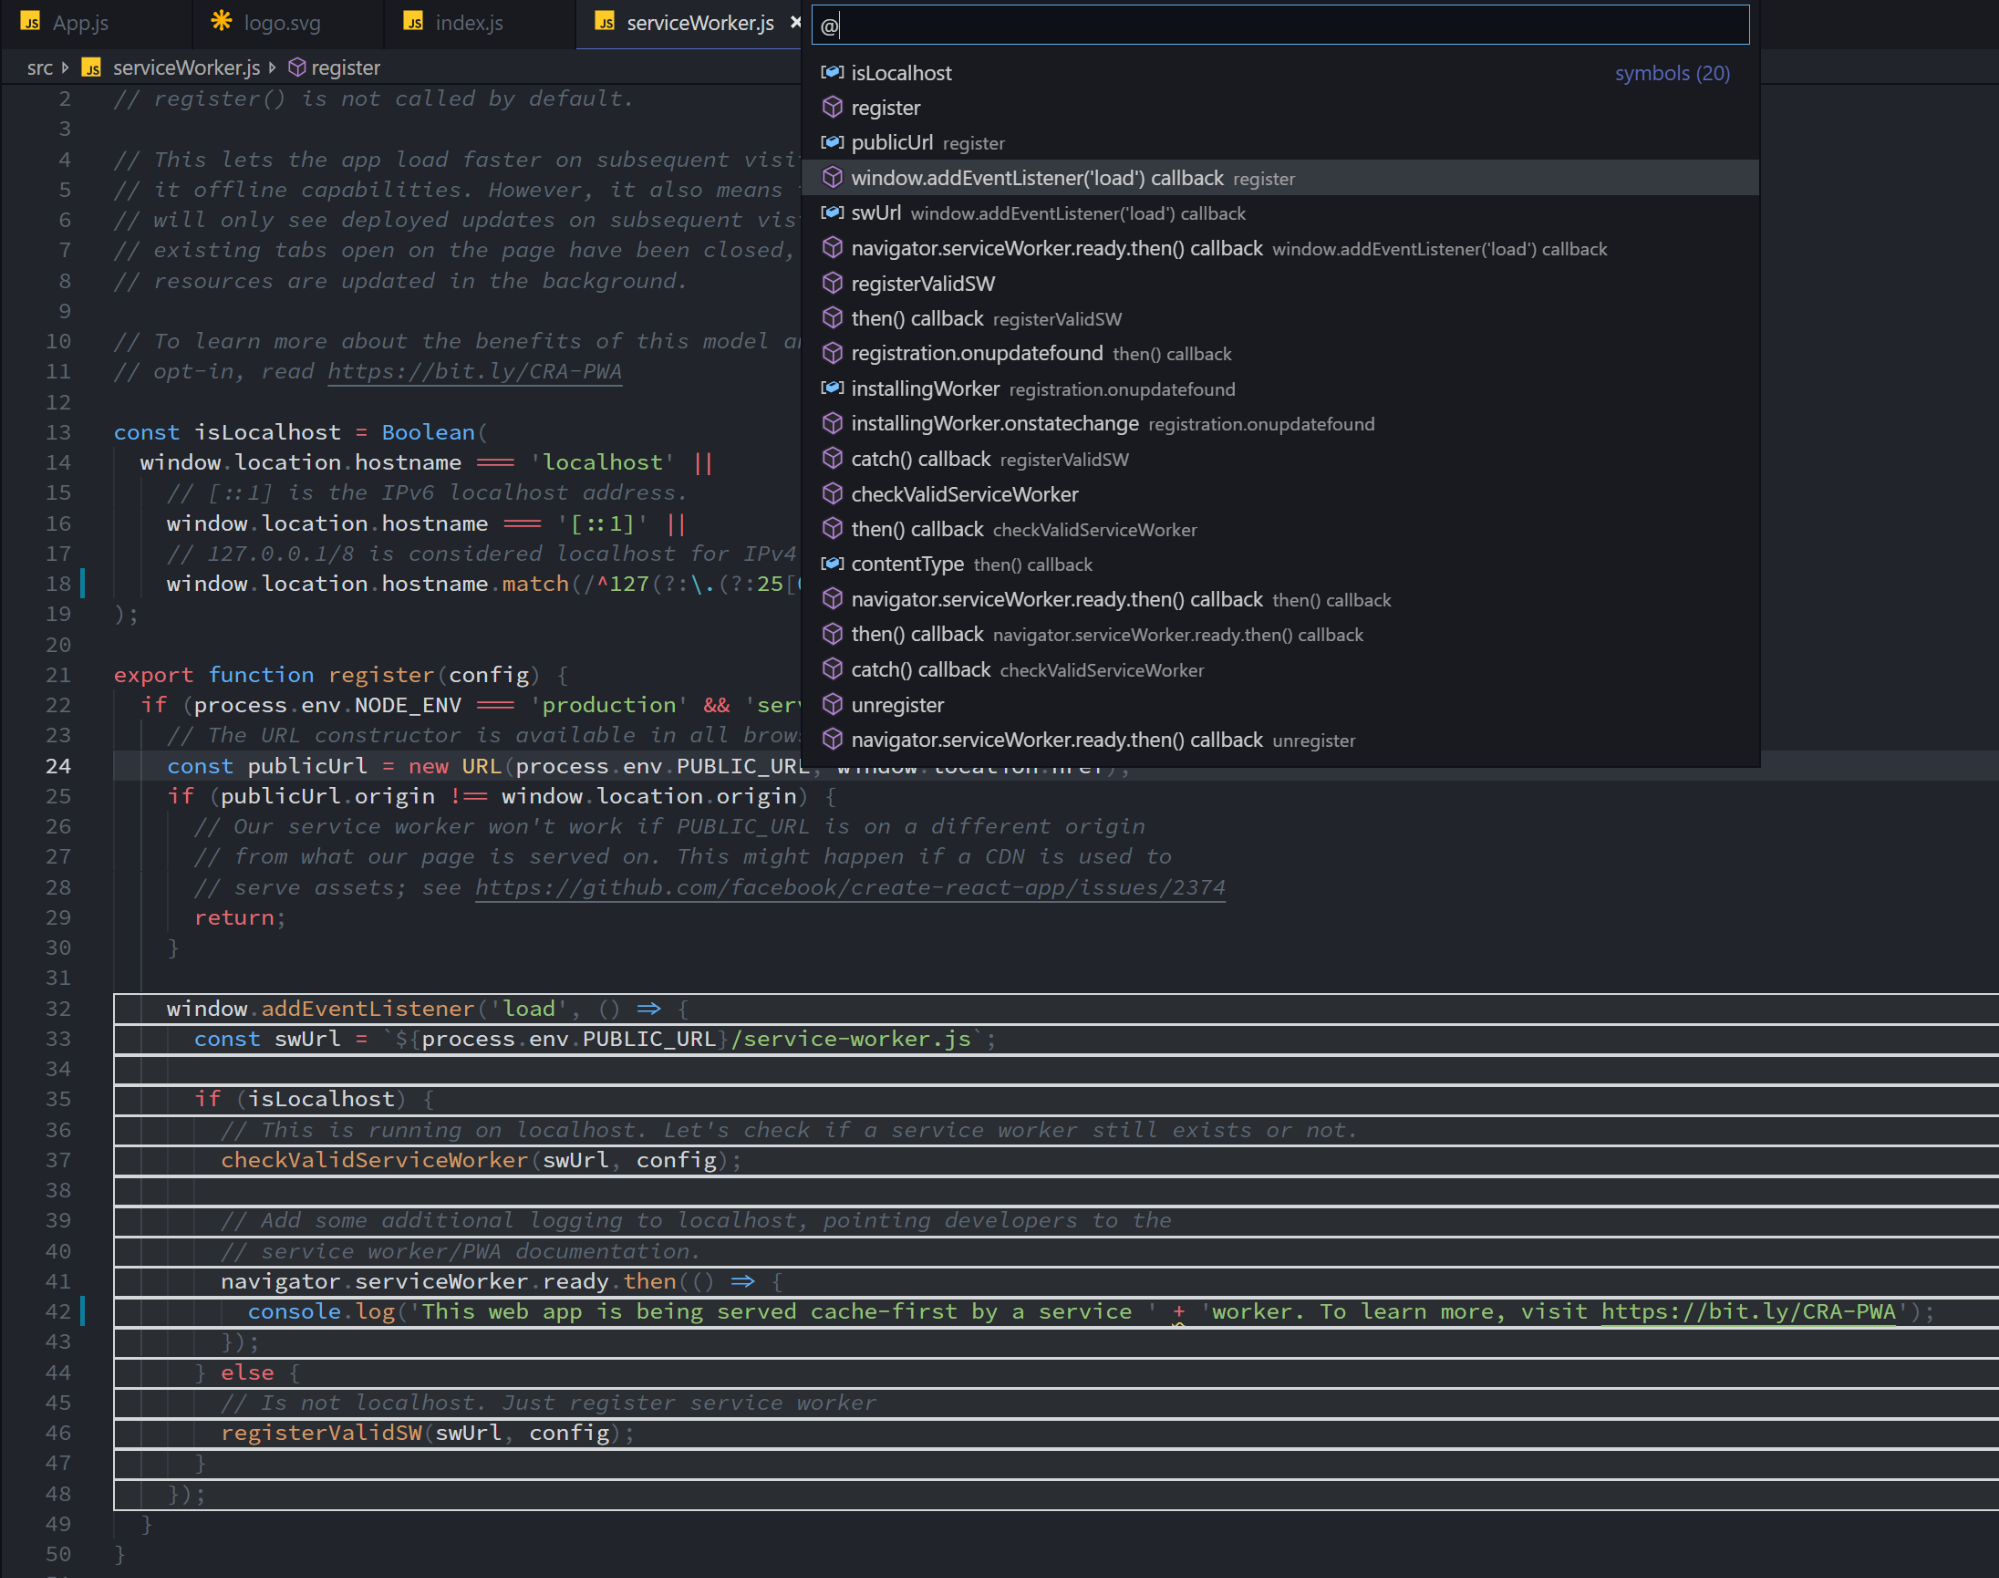Click the src breadcrumb segment
This screenshot has width=1999, height=1578.
pyautogui.click(x=40, y=67)
